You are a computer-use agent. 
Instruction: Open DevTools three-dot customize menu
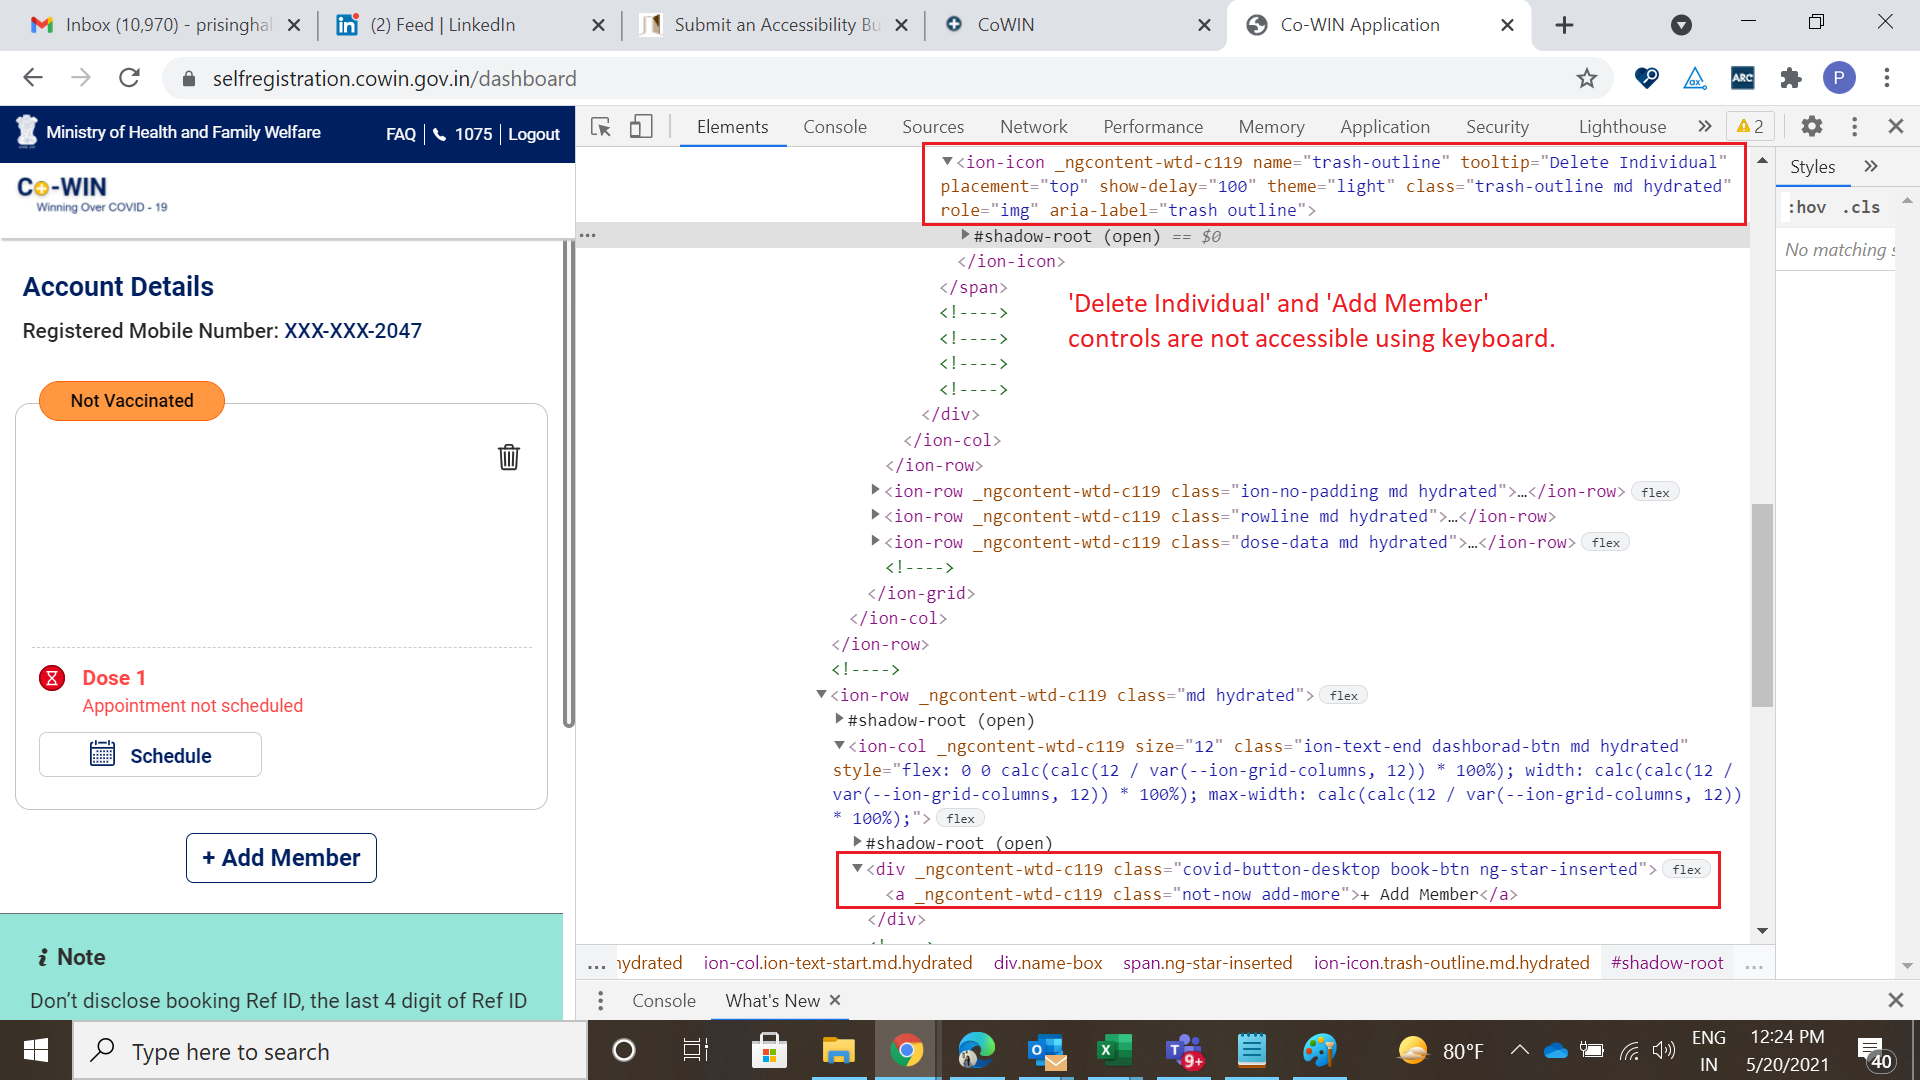point(1854,126)
